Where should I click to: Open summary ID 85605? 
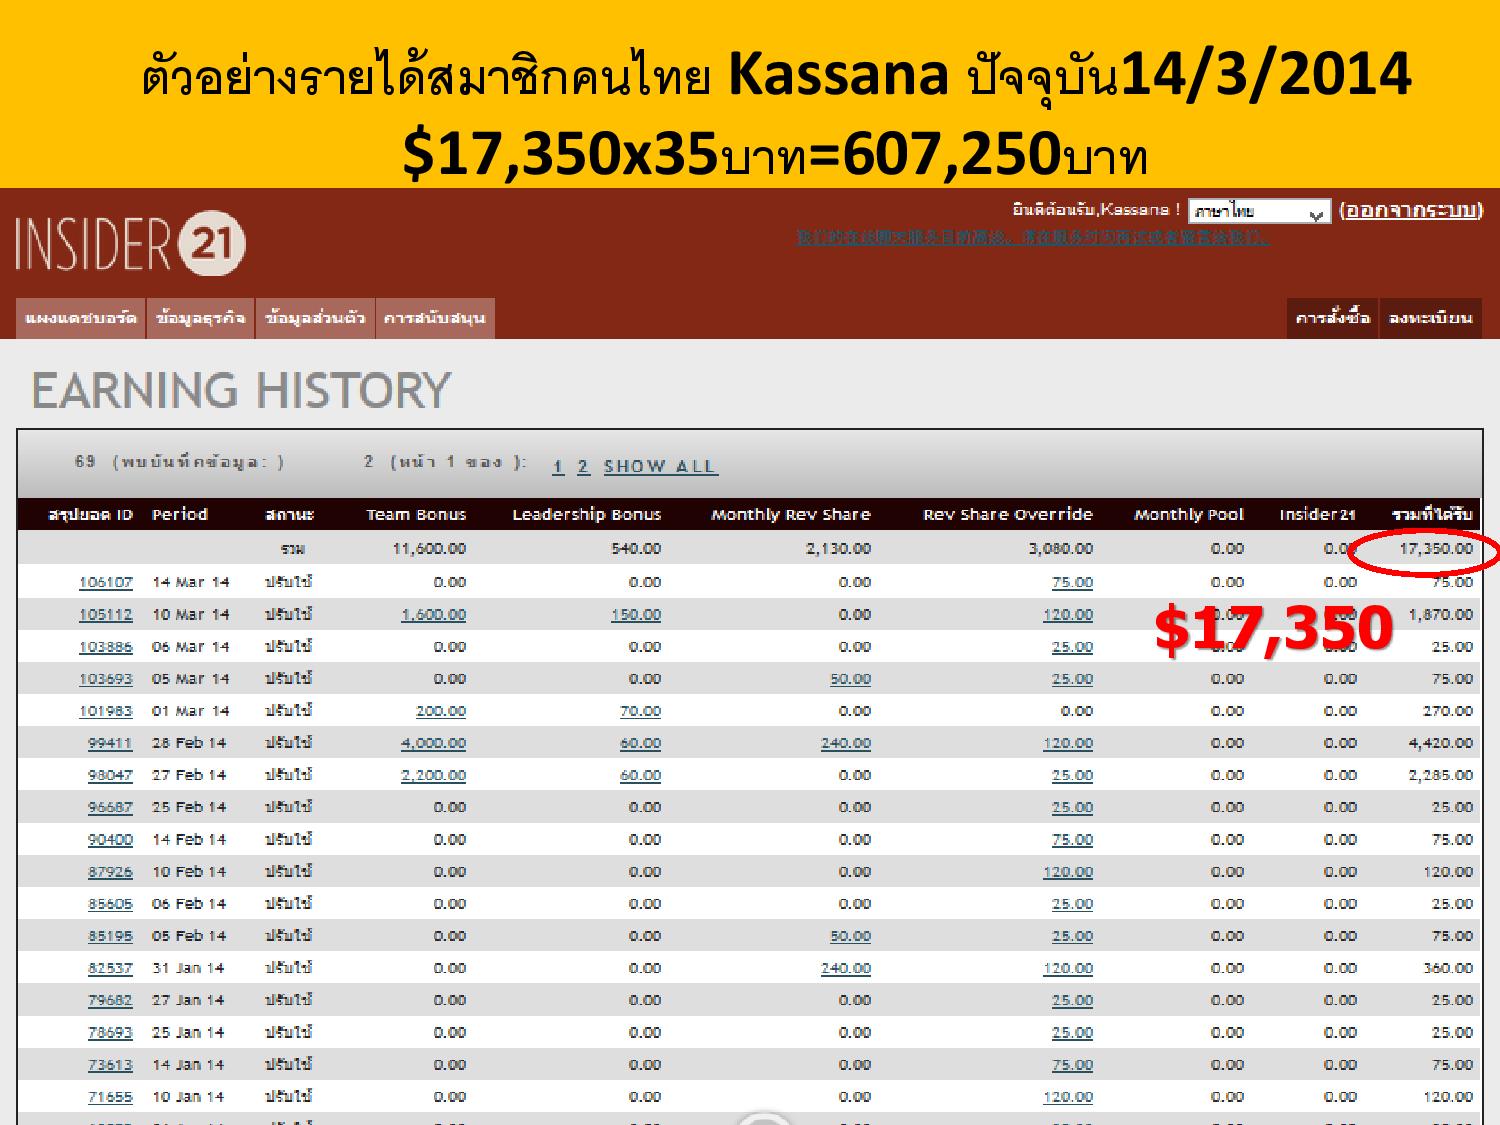(110, 904)
